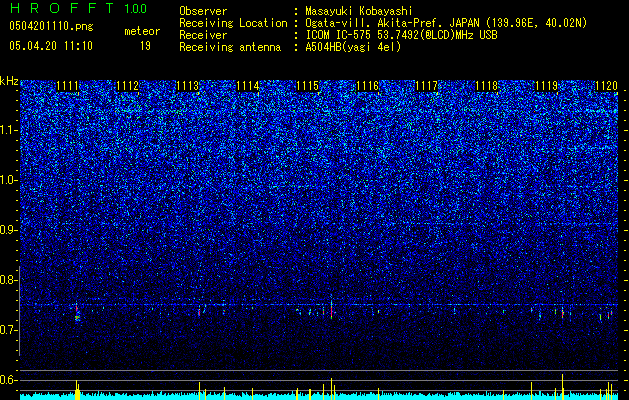Click the "Observer" field label
629x400 pixels.
tap(203, 12)
